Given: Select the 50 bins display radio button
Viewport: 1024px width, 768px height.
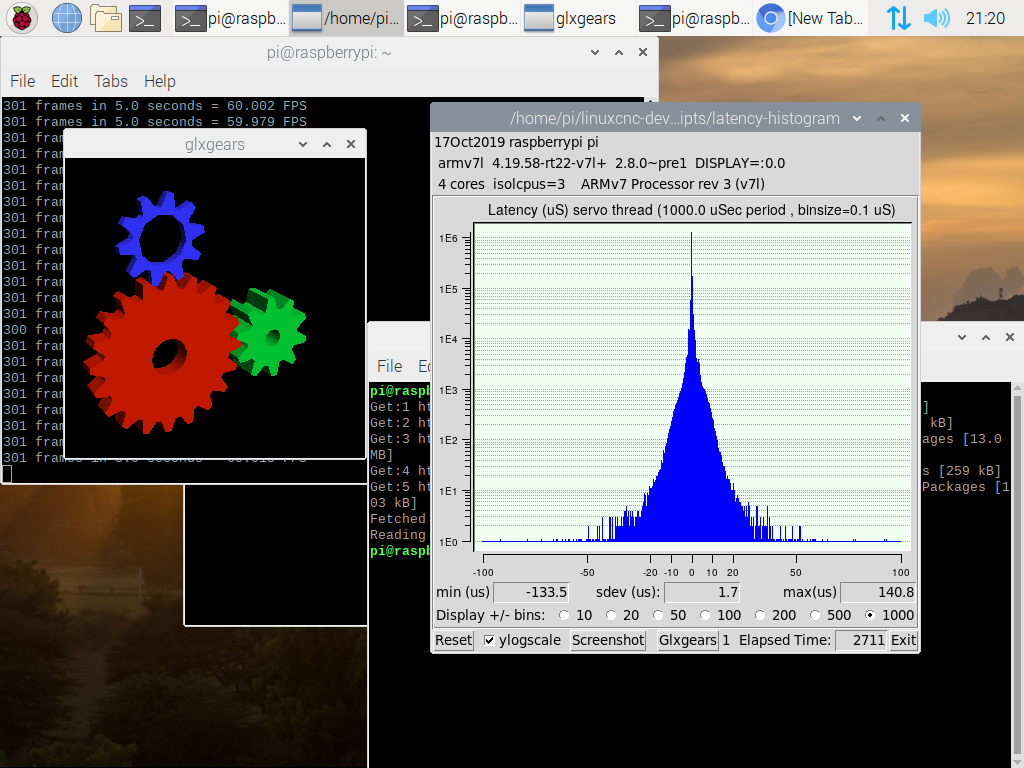Looking at the screenshot, I should (x=658, y=615).
